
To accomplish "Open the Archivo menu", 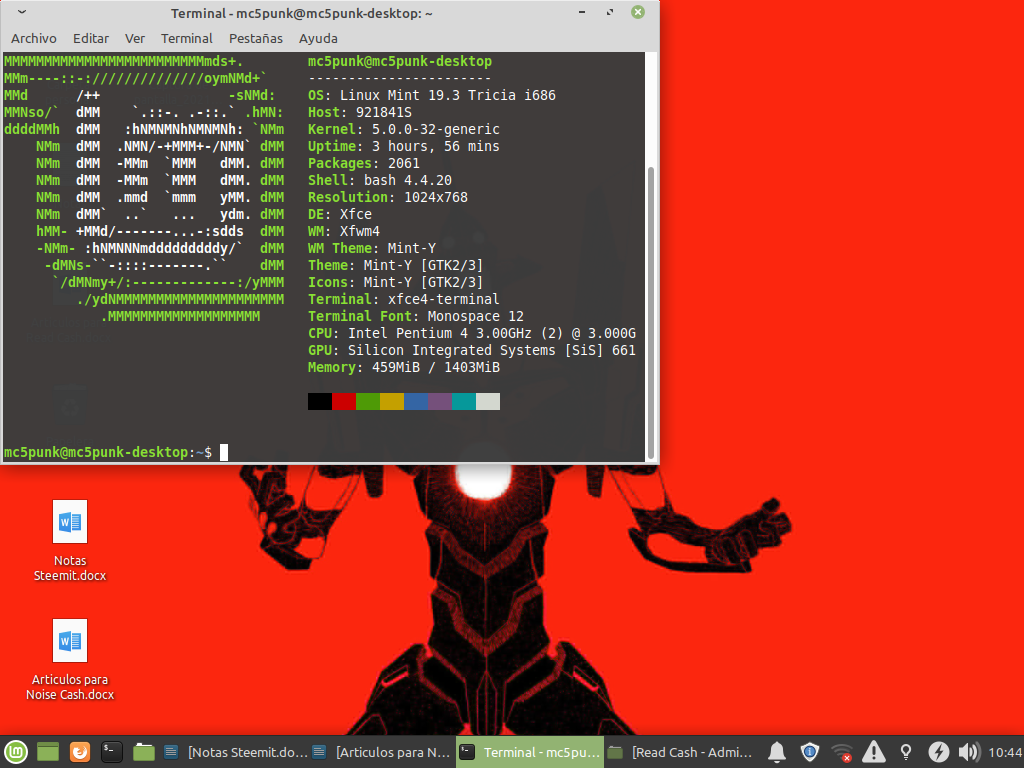I will coord(34,39).
